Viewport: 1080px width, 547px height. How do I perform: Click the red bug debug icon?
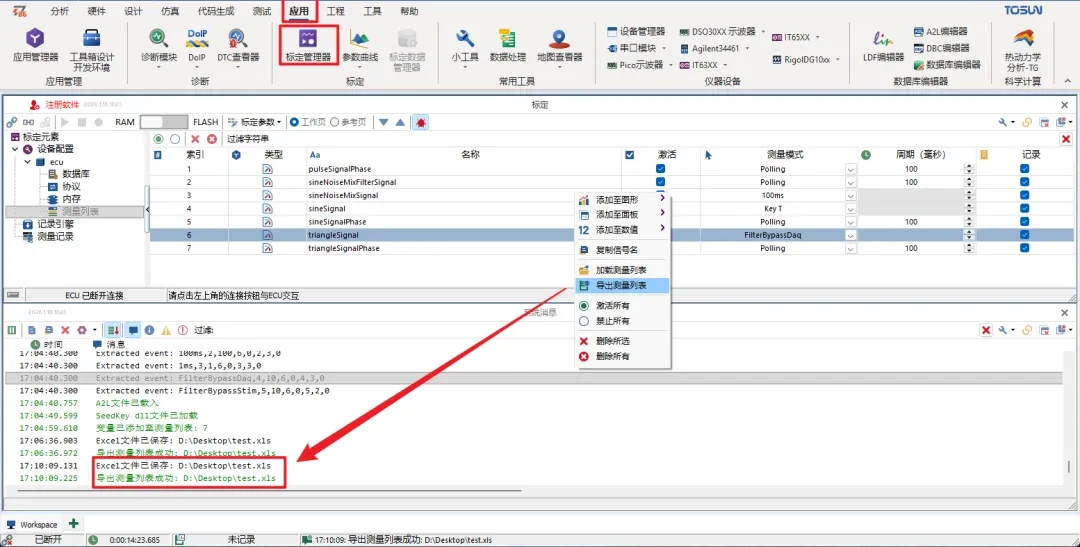coord(420,122)
